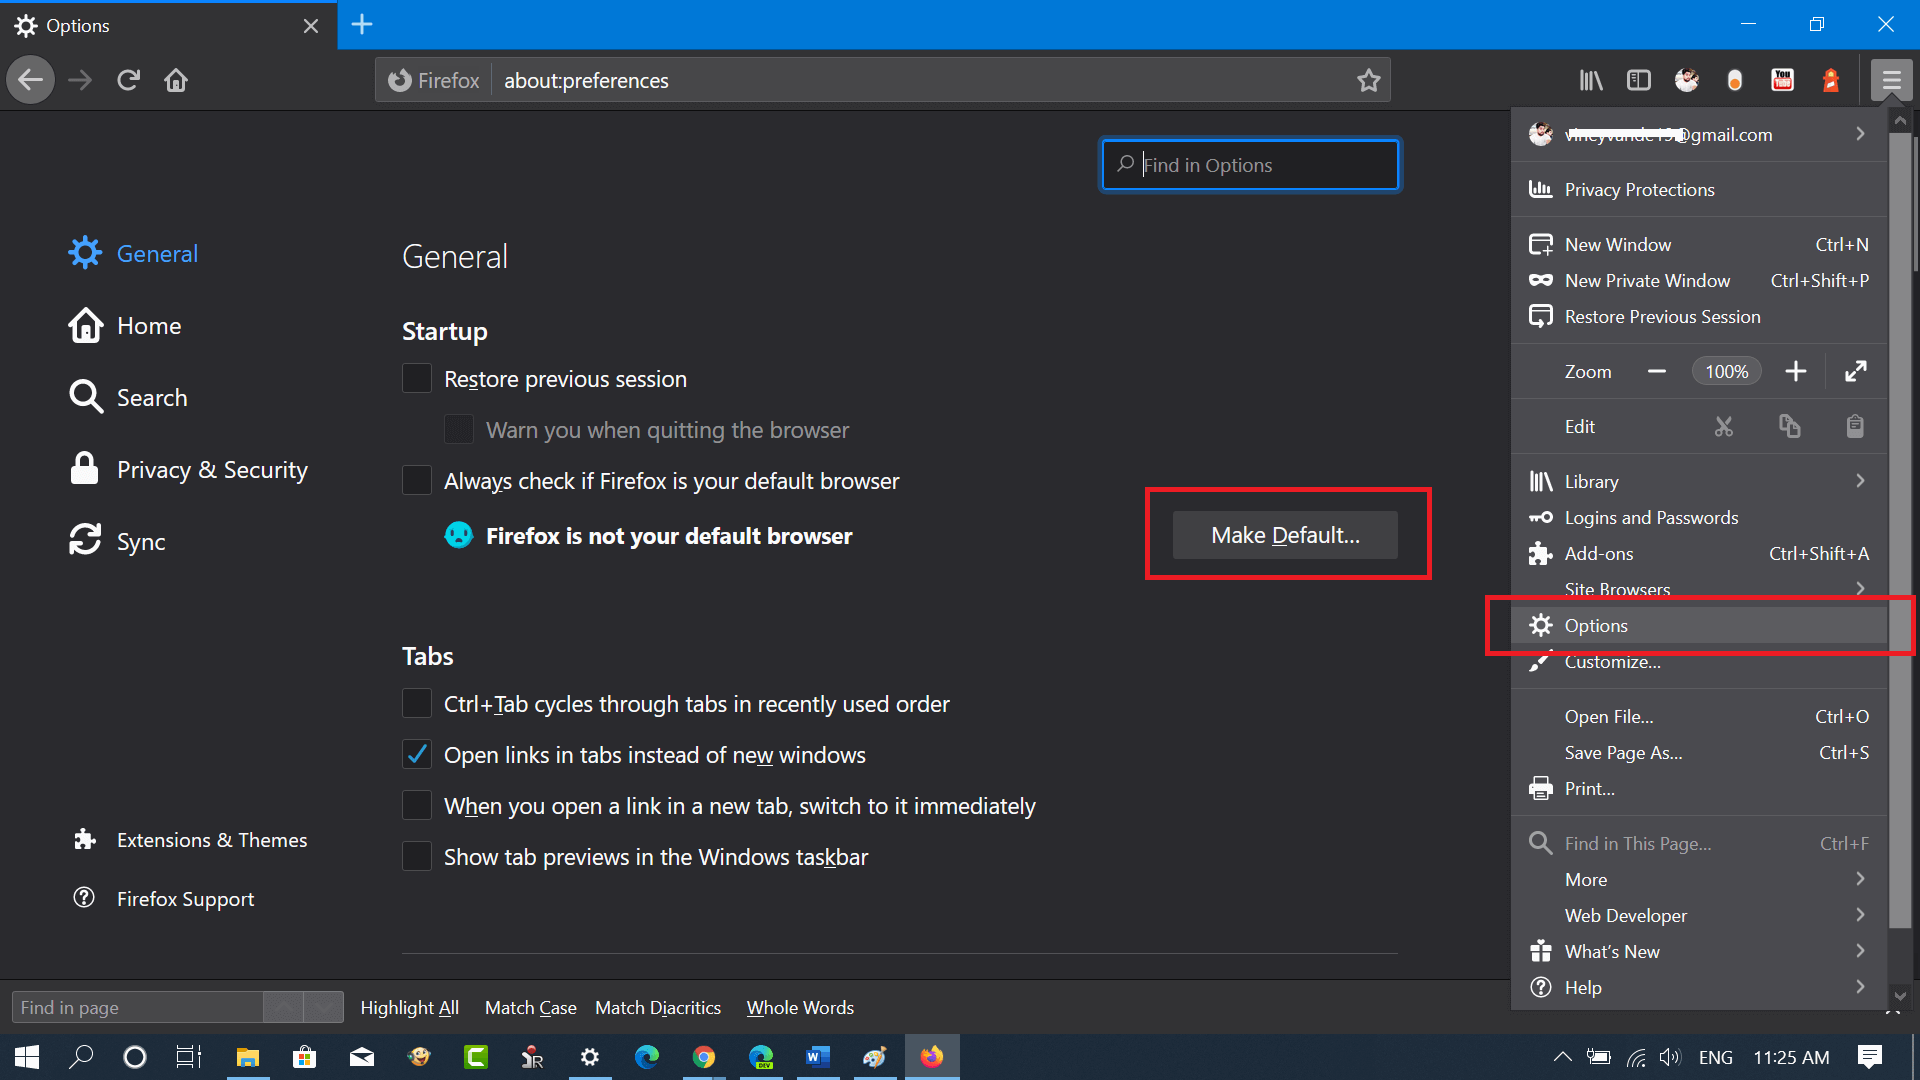
Task: Click the menu panel vertical scrollbar
Action: (1900, 530)
